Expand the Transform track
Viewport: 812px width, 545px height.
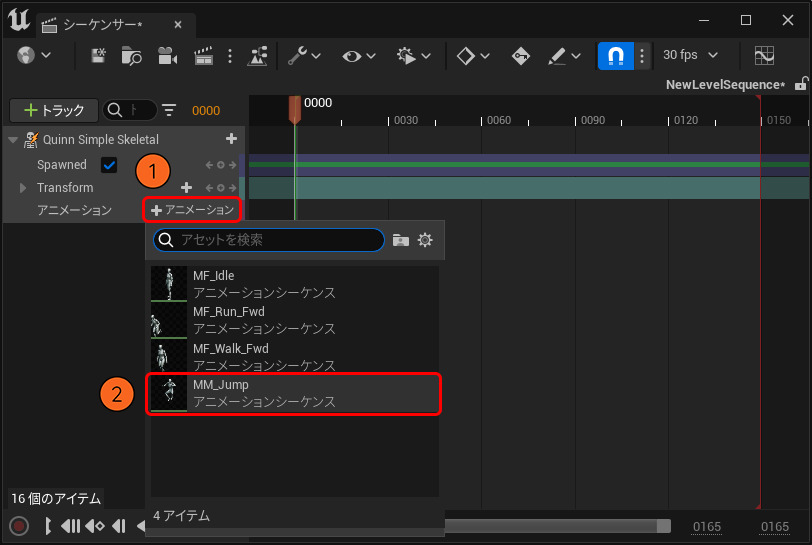(24, 188)
